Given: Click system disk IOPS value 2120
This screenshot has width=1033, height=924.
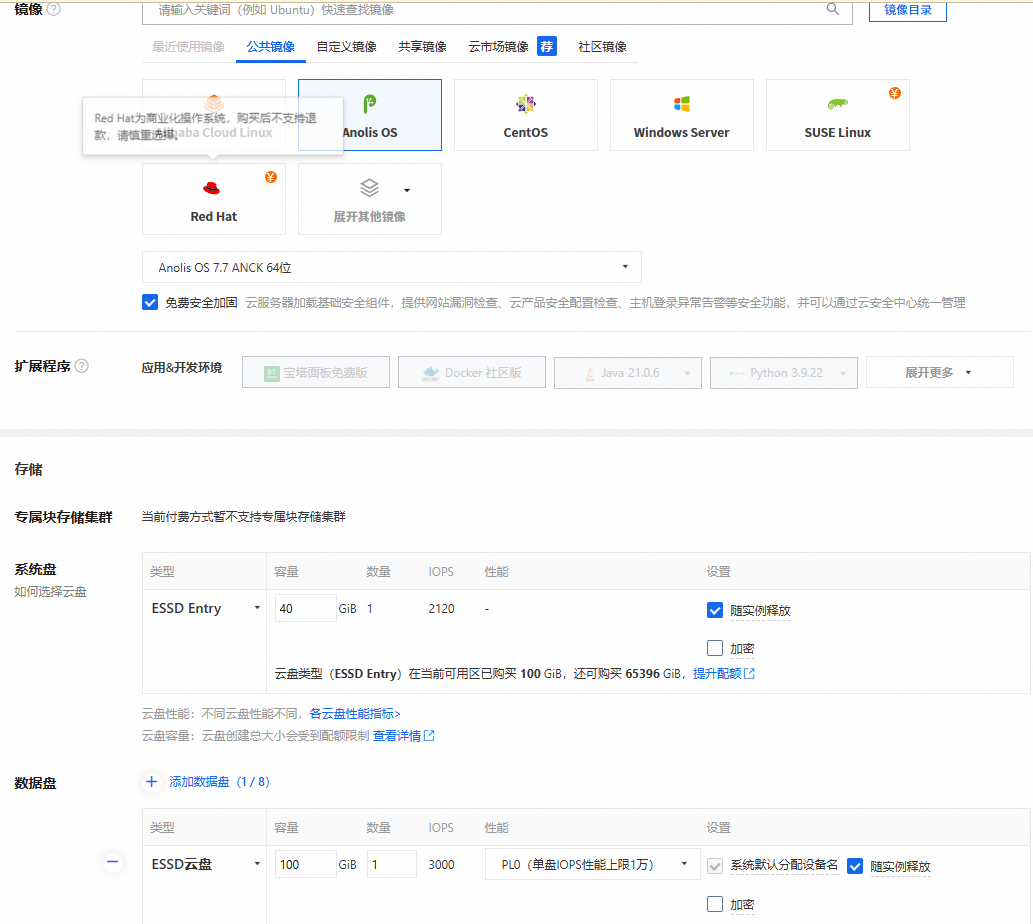Looking at the screenshot, I should tap(441, 609).
